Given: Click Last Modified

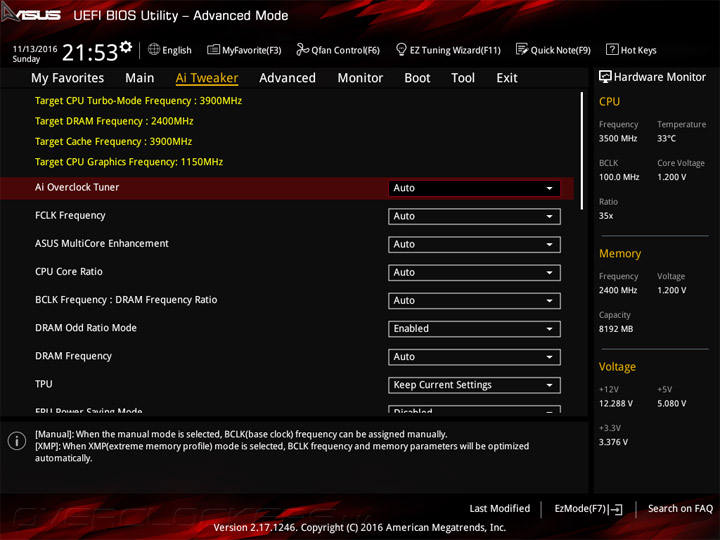Looking at the screenshot, I should pyautogui.click(x=500, y=508).
